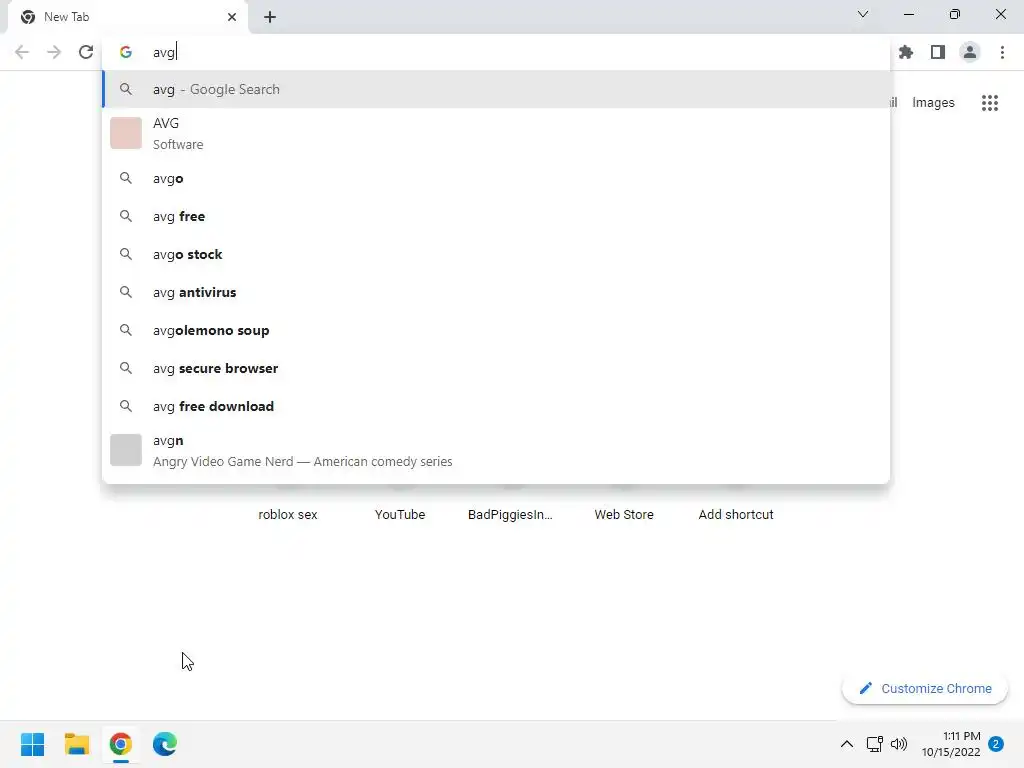Open the clock showing 1:11 PM

tap(951, 744)
